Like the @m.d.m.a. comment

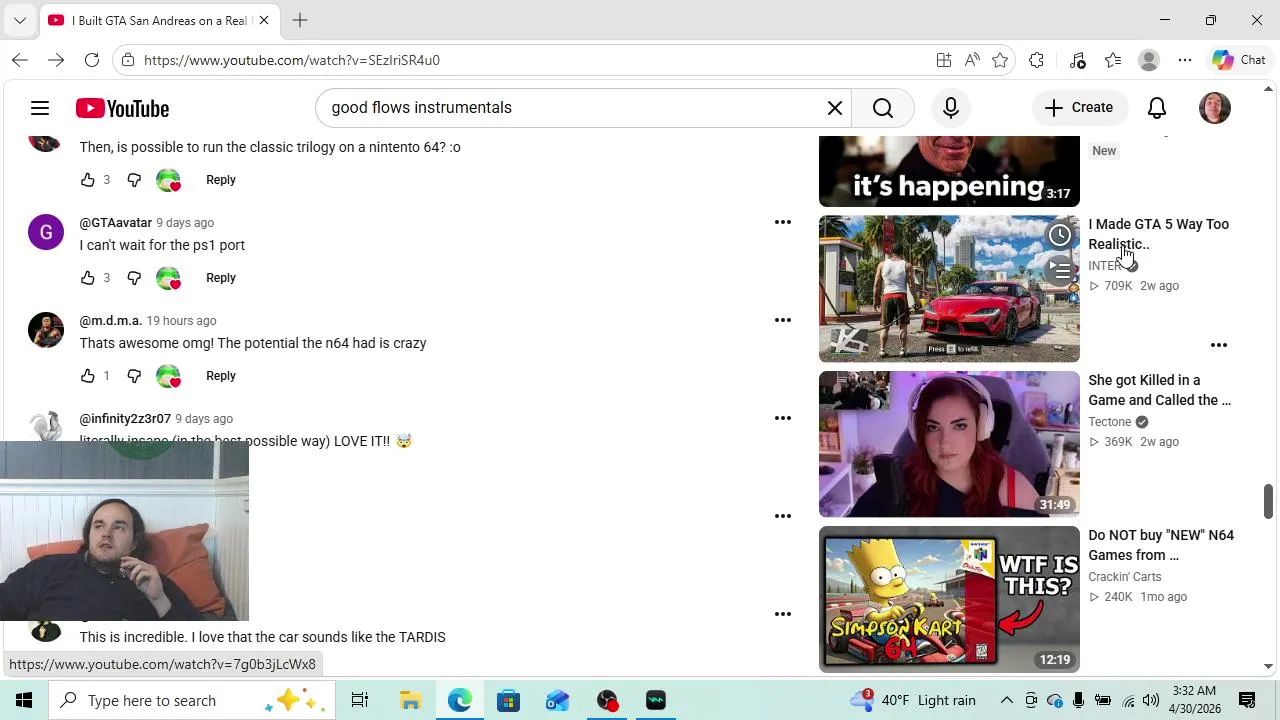tap(88, 376)
